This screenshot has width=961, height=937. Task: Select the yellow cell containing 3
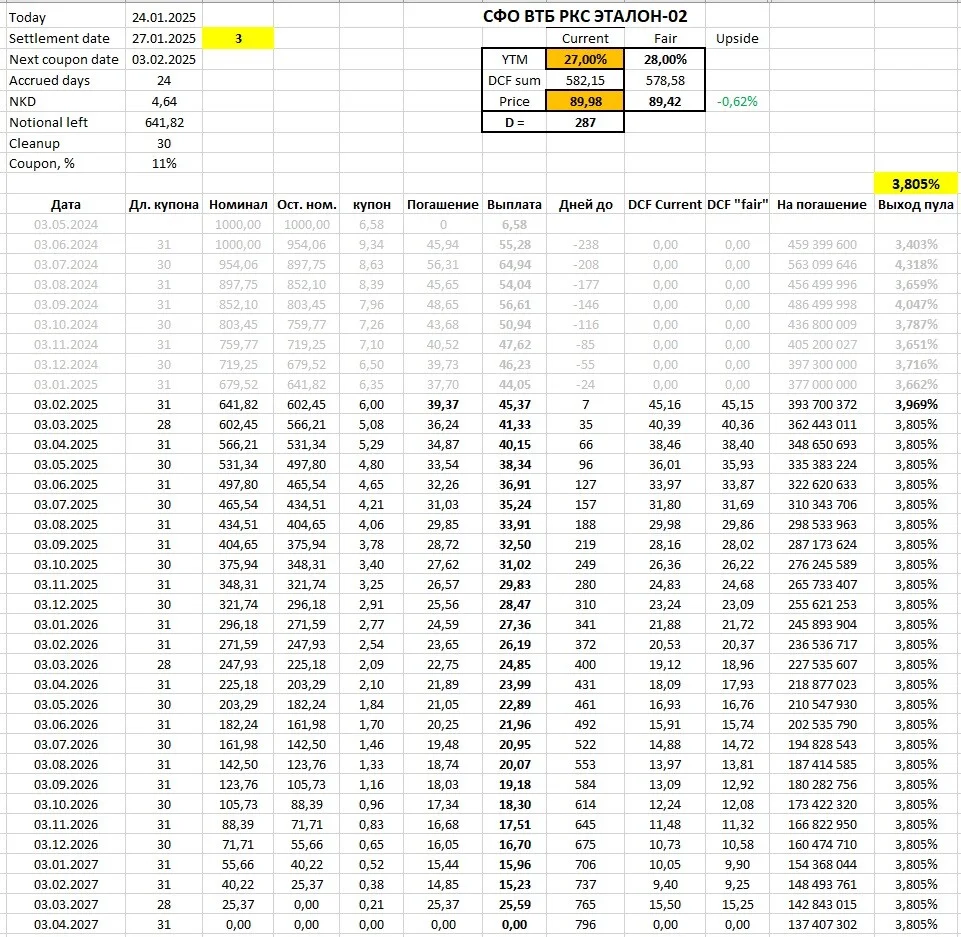point(238,39)
